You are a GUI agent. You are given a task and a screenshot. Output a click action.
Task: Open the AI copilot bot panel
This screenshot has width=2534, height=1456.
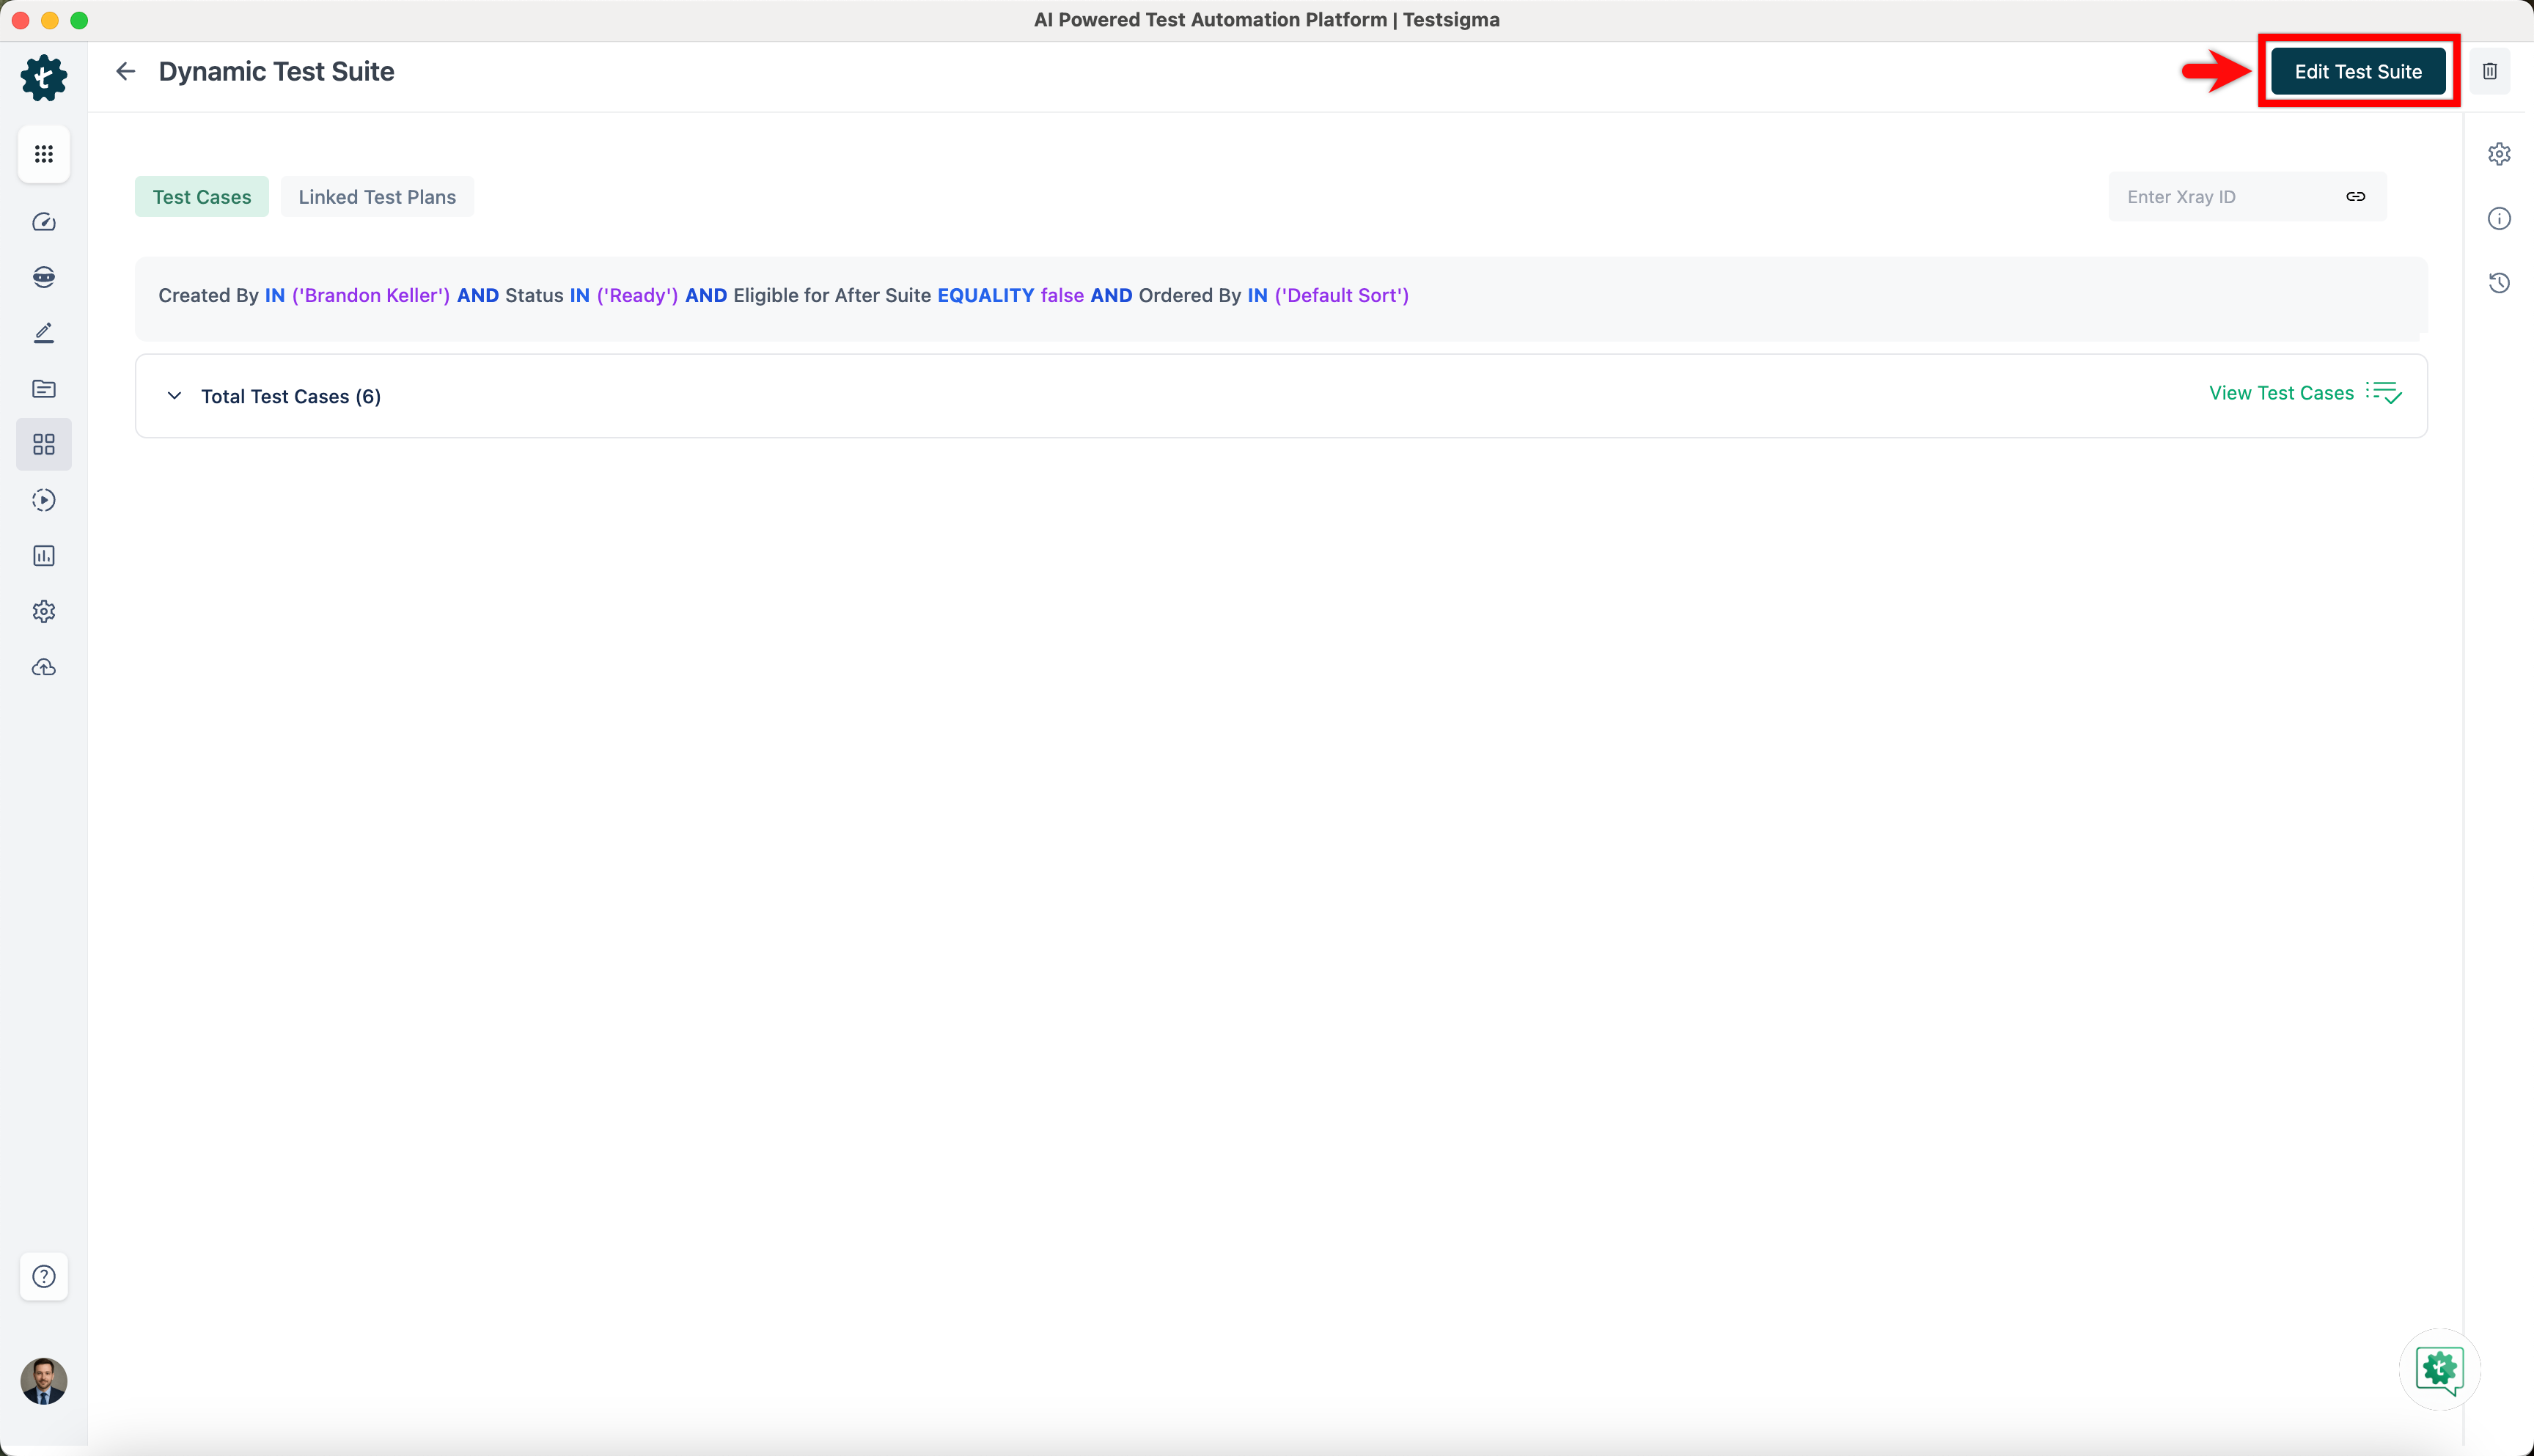coord(43,277)
